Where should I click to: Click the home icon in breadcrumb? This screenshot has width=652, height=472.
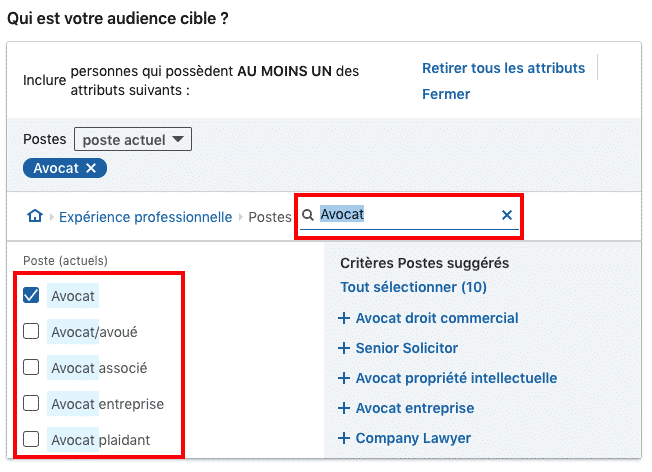pos(35,217)
